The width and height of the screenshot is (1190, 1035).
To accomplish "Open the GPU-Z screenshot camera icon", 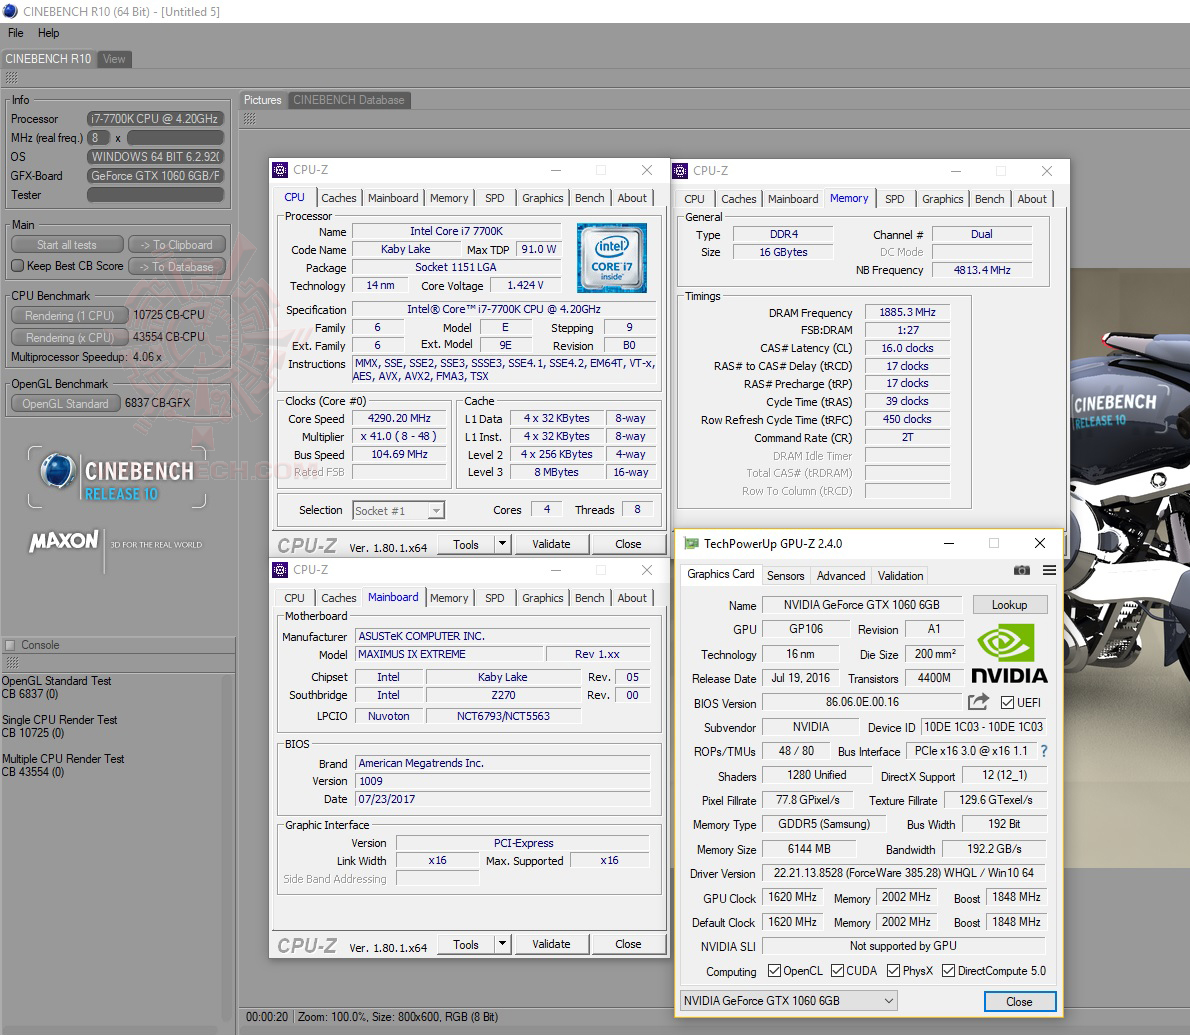I will click(x=1021, y=570).
